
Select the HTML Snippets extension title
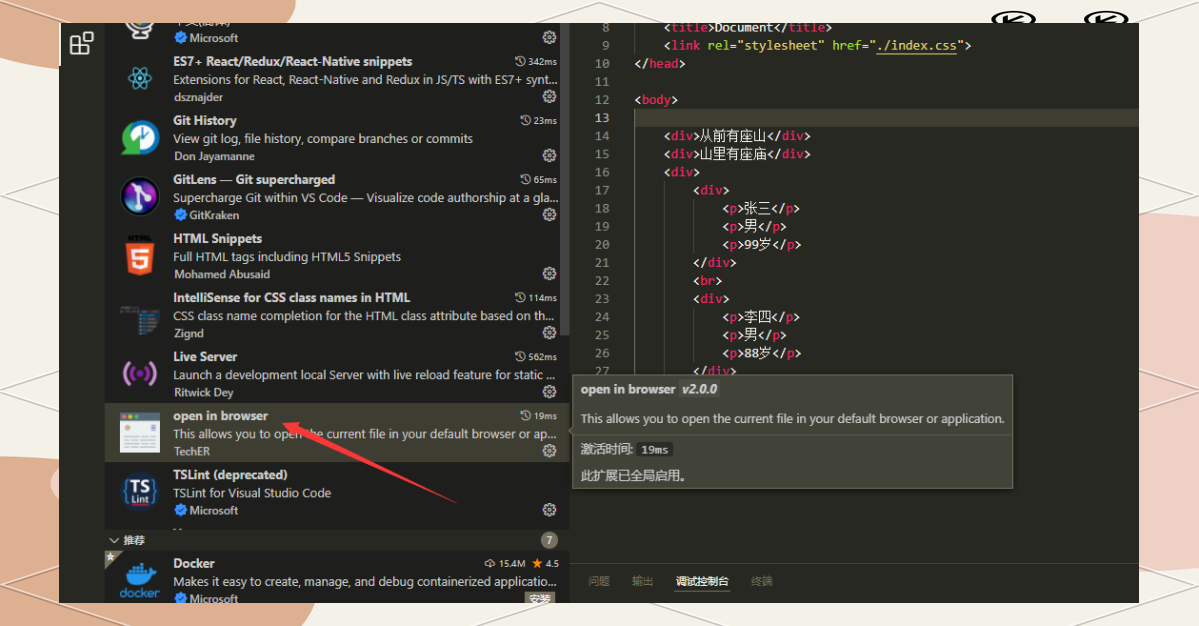click(217, 238)
